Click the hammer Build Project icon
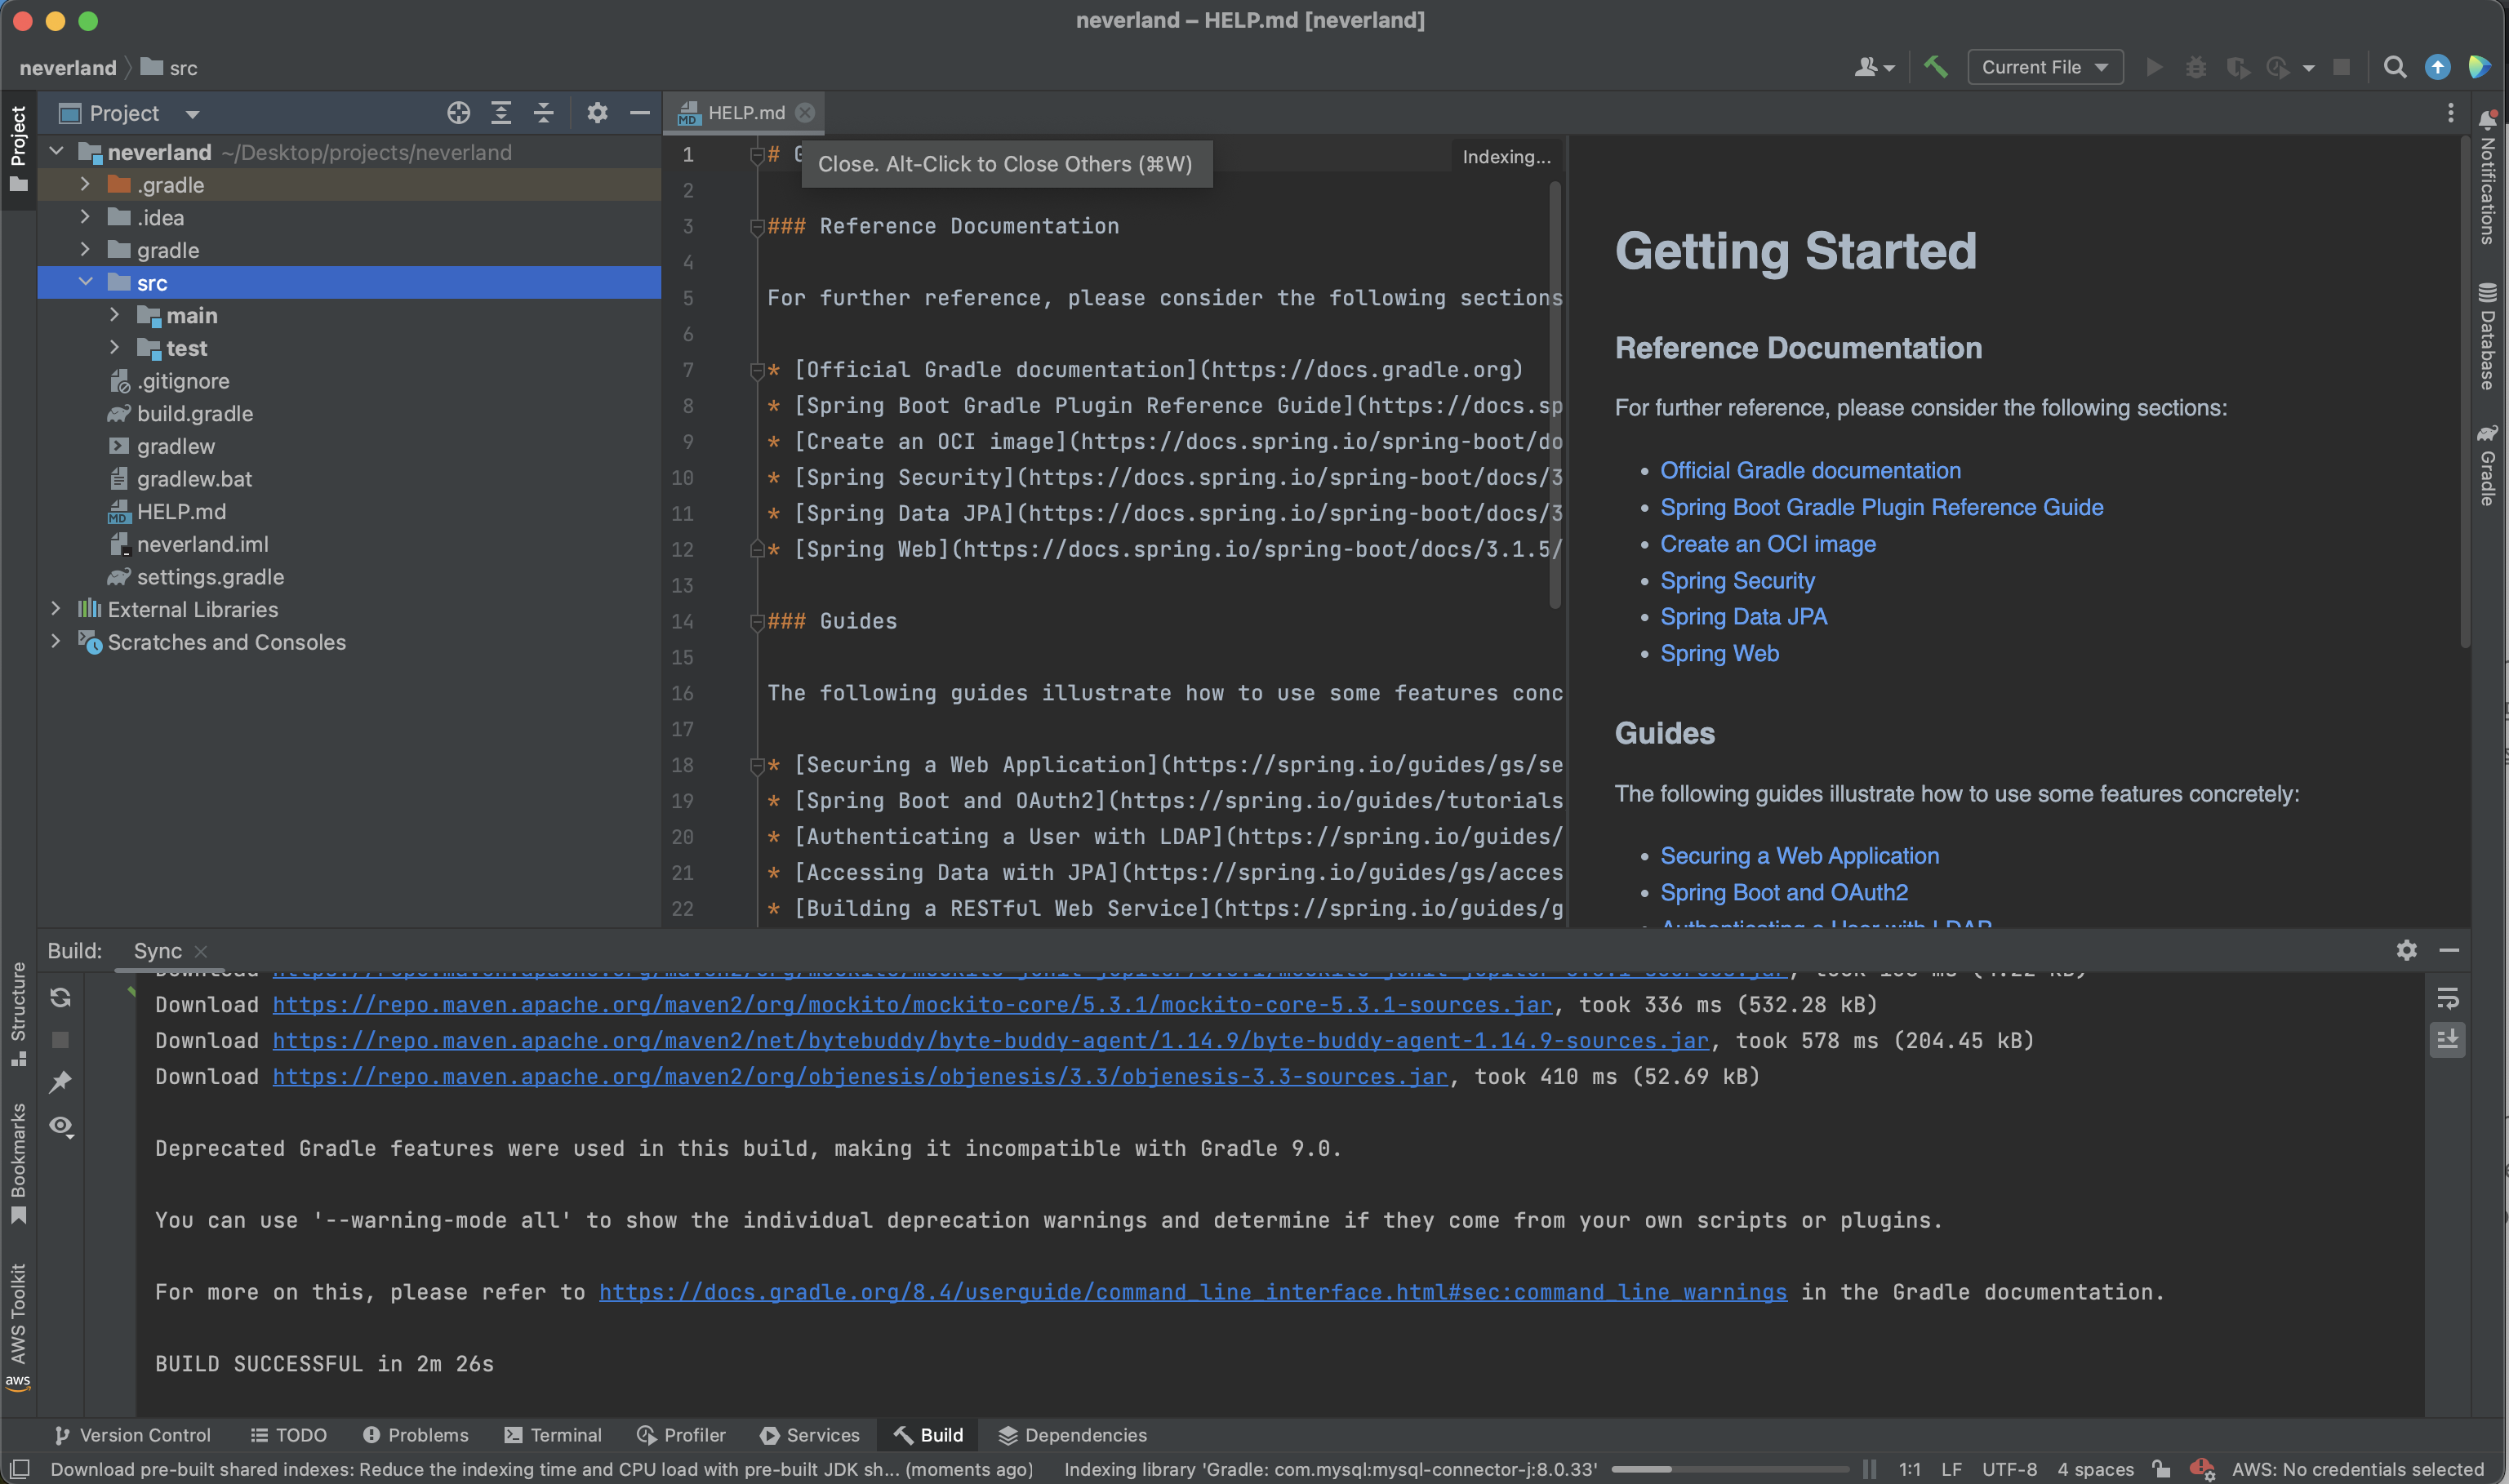The width and height of the screenshot is (2509, 1484). pyautogui.click(x=1936, y=67)
